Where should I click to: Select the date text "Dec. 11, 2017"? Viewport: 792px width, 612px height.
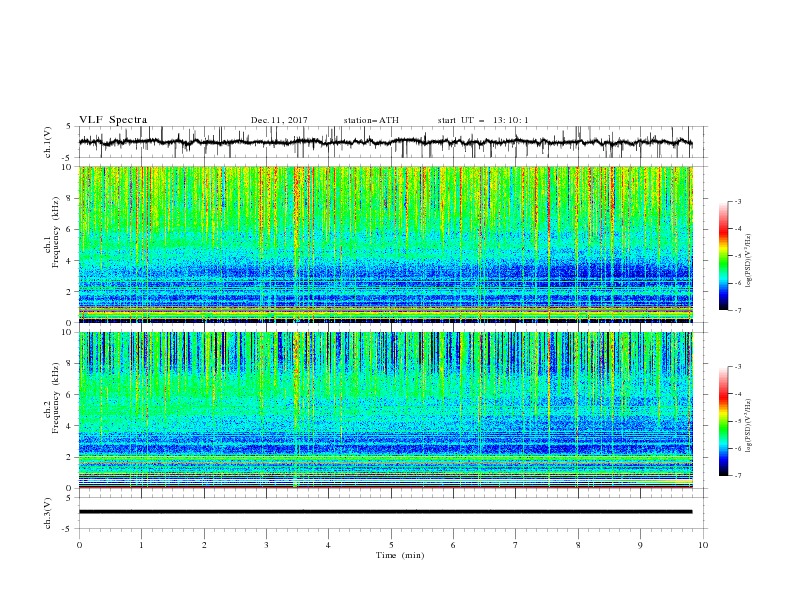[x=279, y=120]
